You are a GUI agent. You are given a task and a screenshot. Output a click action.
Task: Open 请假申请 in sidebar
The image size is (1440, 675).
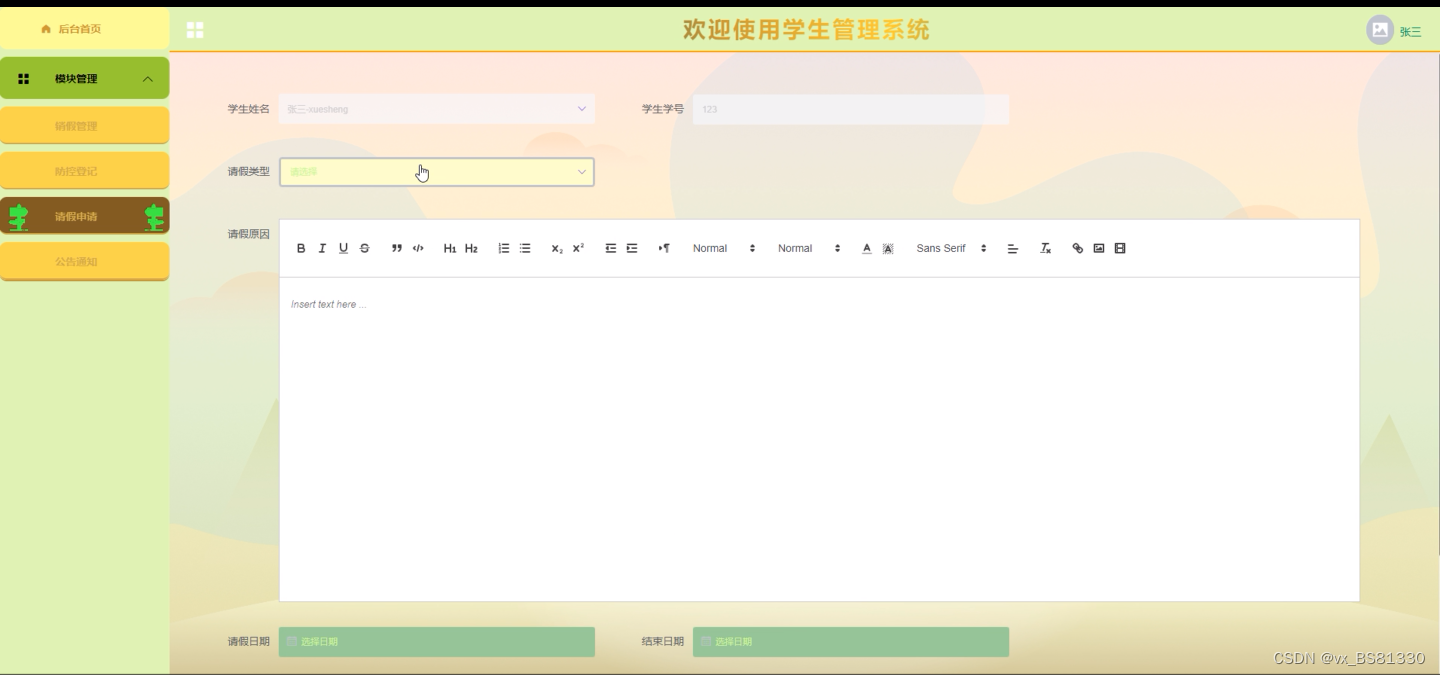coord(84,216)
